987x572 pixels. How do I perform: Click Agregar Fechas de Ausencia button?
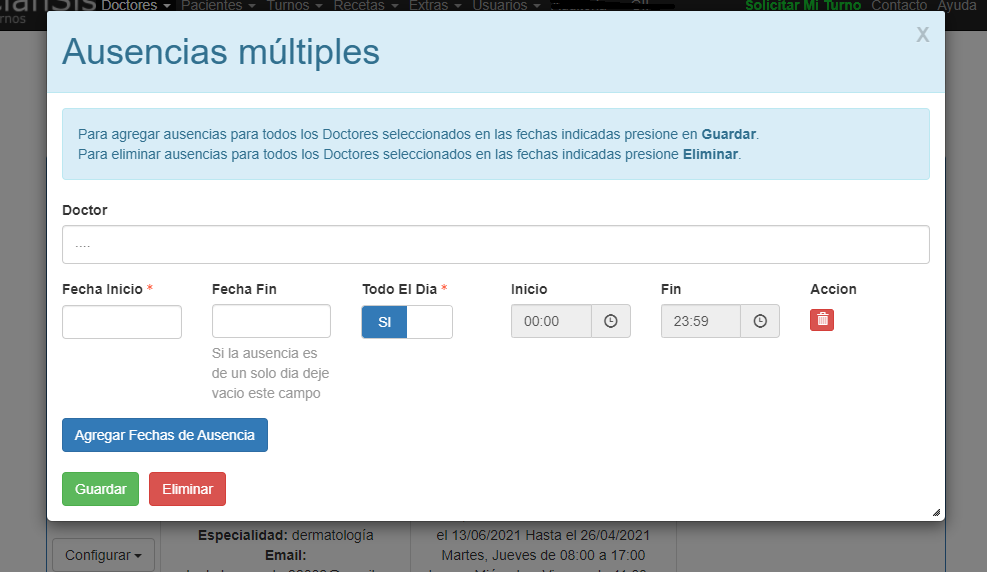165,435
